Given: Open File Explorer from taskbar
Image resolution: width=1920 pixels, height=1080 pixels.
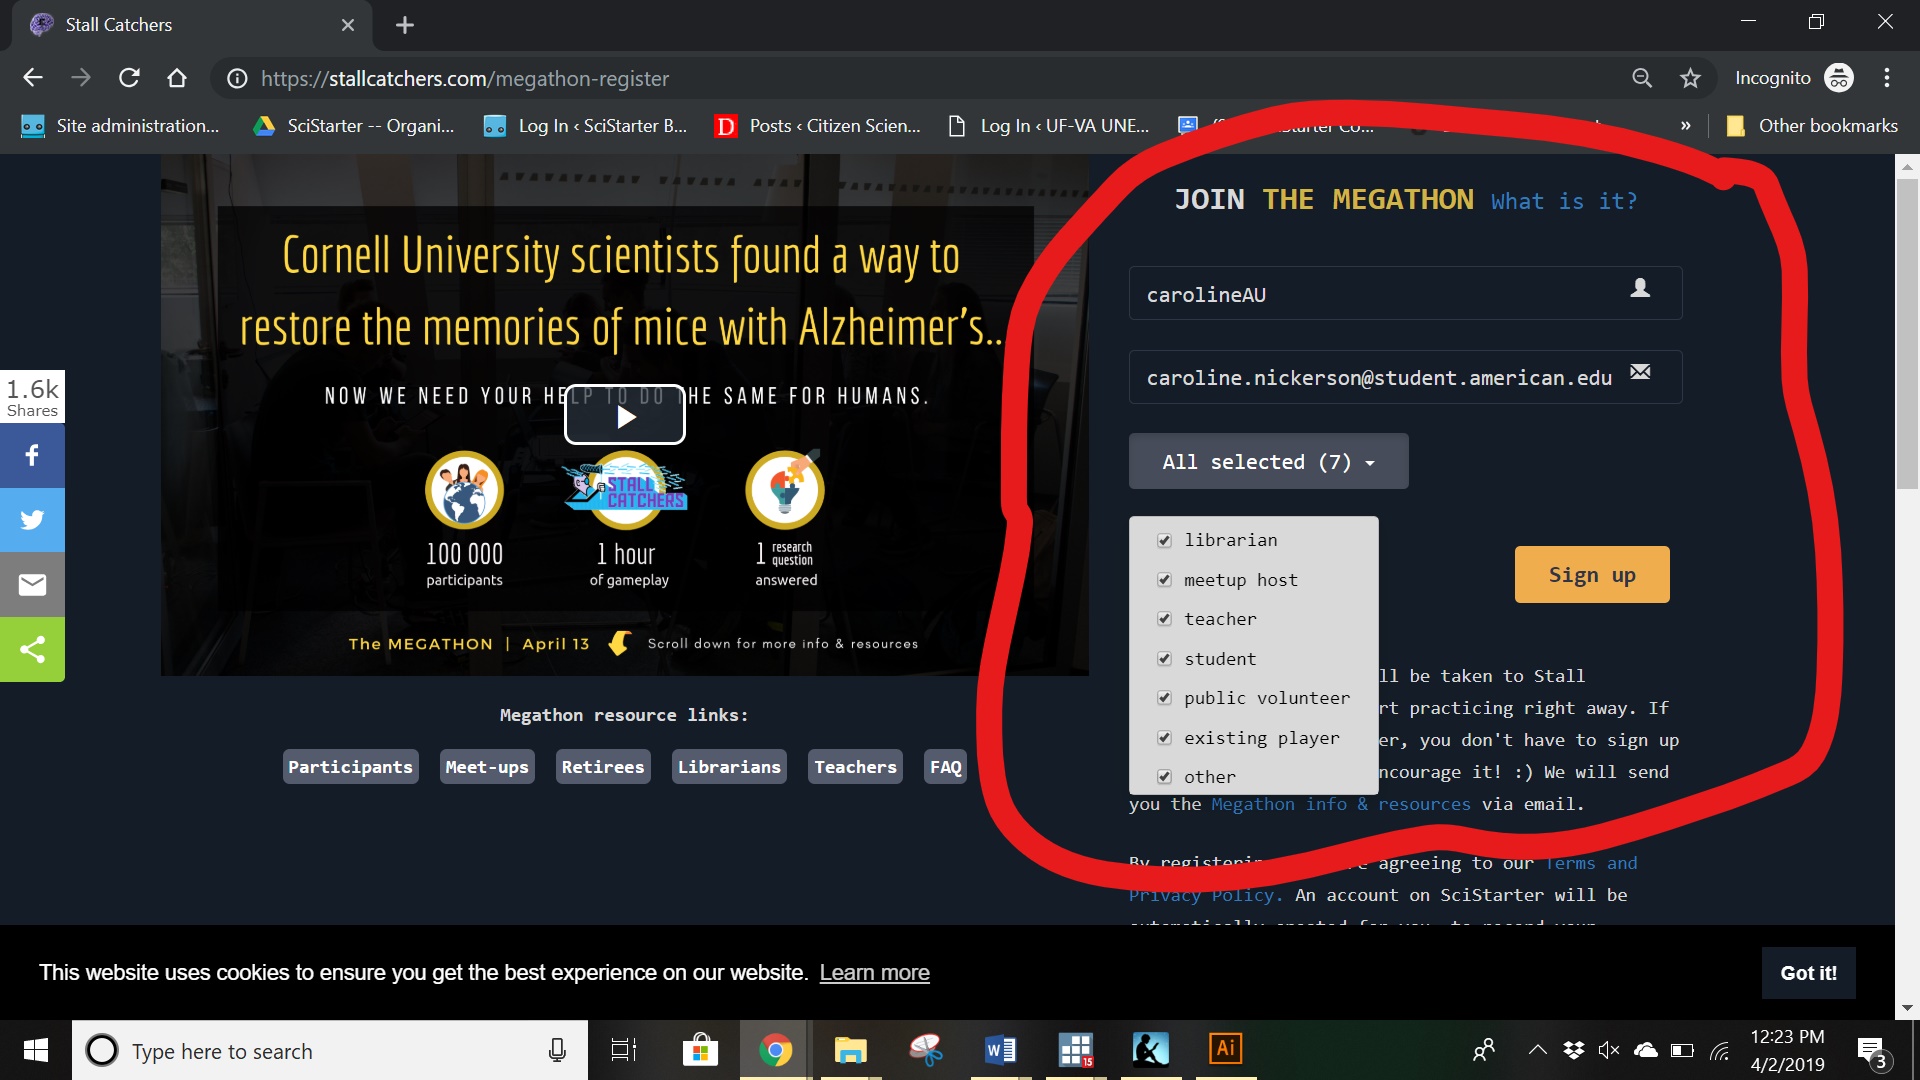Looking at the screenshot, I should pos(850,1050).
